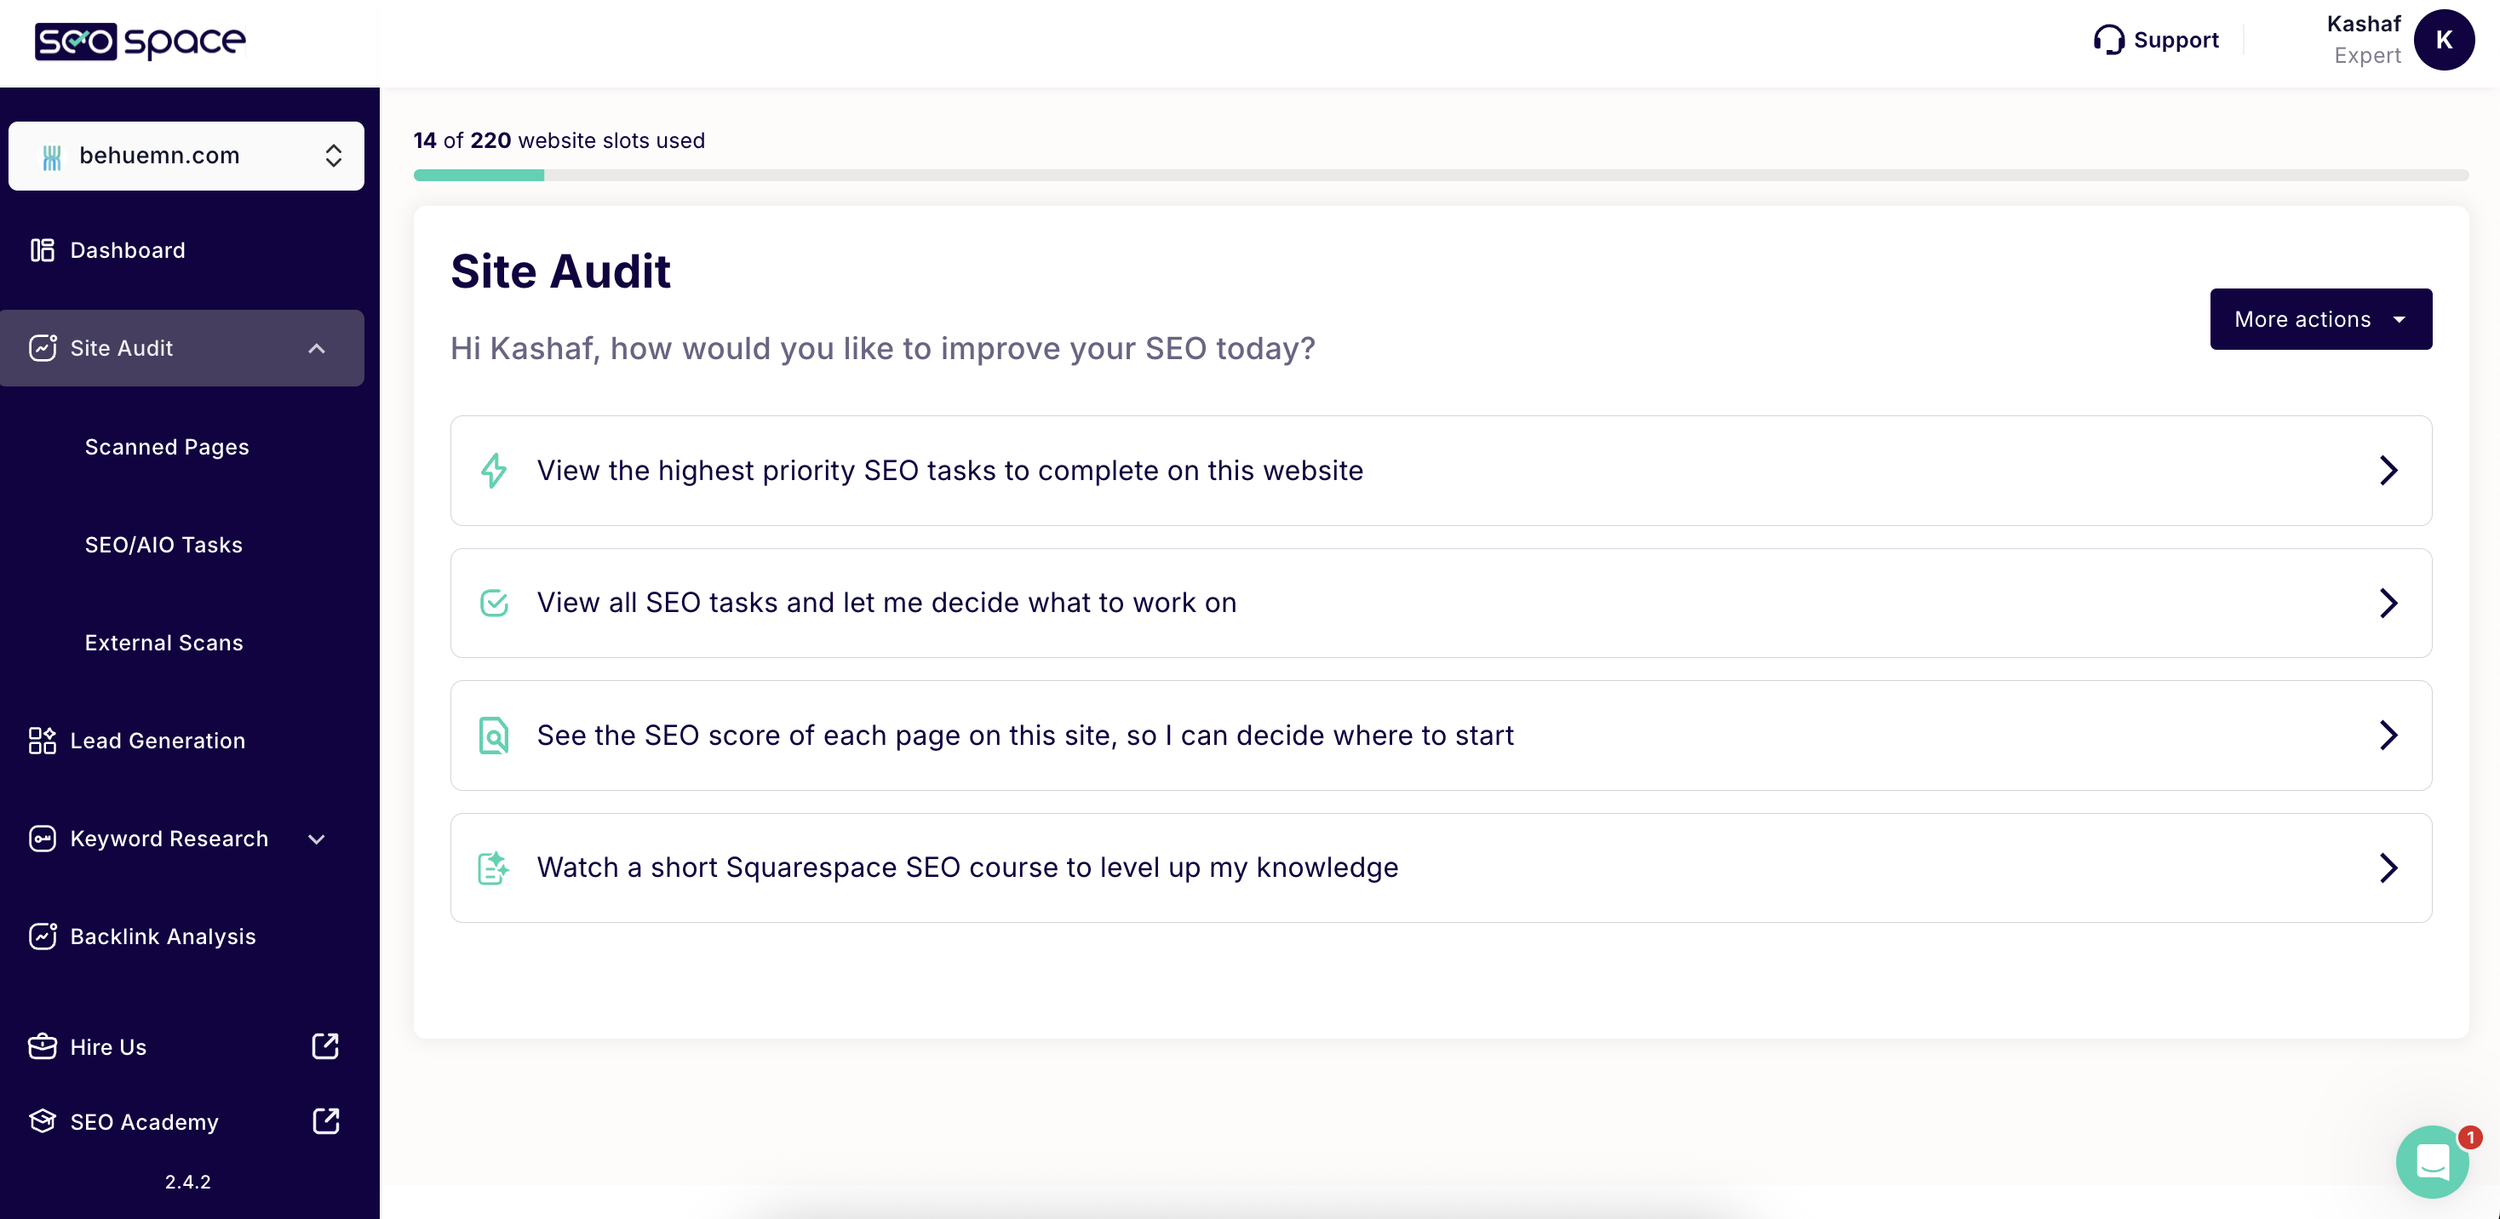
Task: Click the Support headset icon
Action: coord(2108,40)
